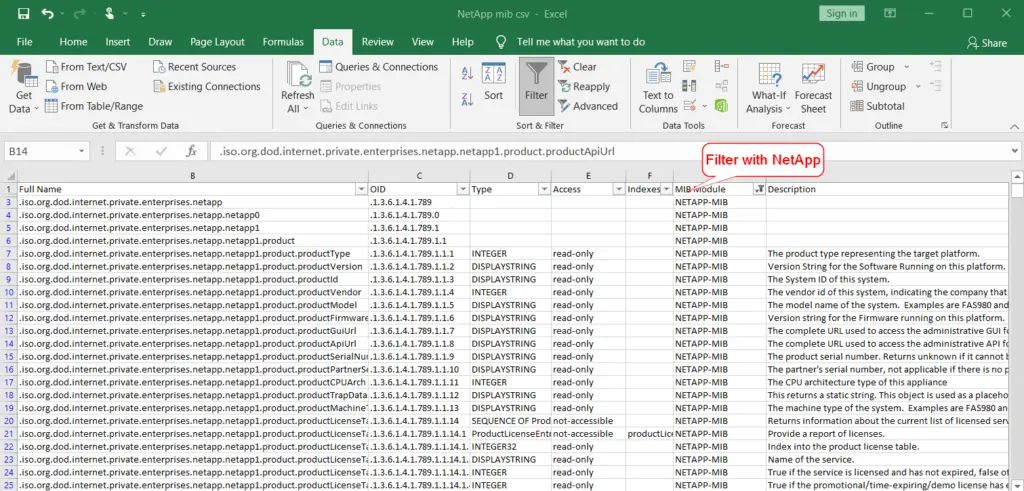Image resolution: width=1024 pixels, height=491 pixels.
Task: Open Type column filter dropdown
Action: click(543, 189)
